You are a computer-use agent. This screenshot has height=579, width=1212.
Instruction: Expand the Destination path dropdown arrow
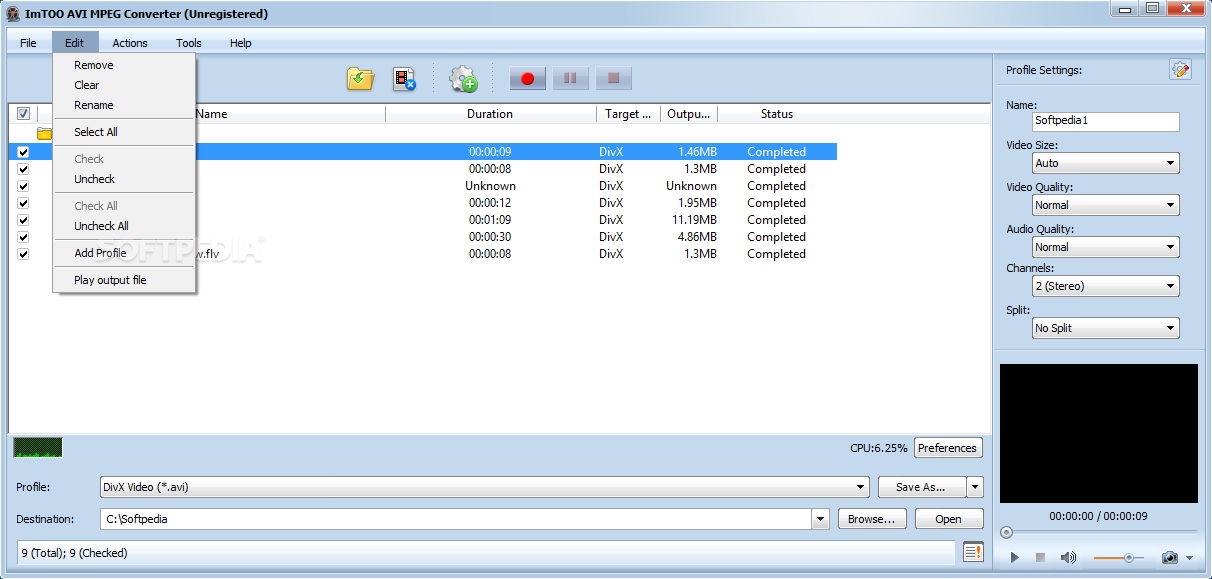pos(821,519)
